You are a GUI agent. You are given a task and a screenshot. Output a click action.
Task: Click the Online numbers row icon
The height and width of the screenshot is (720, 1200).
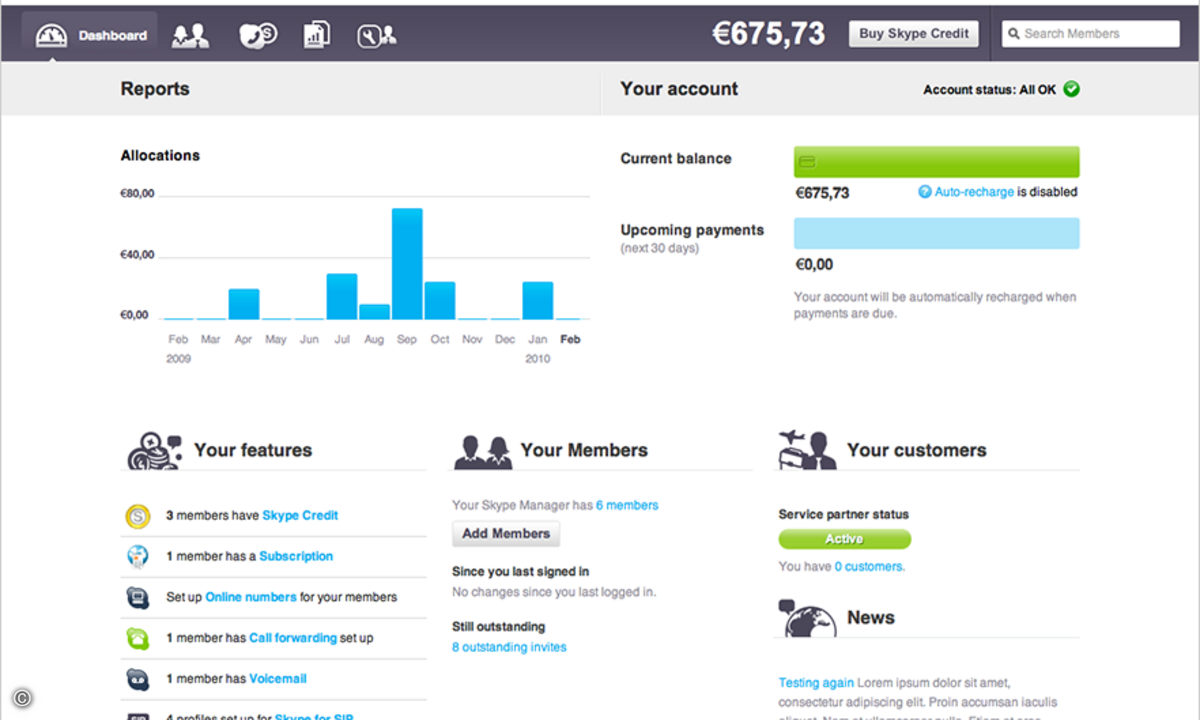(x=137, y=598)
